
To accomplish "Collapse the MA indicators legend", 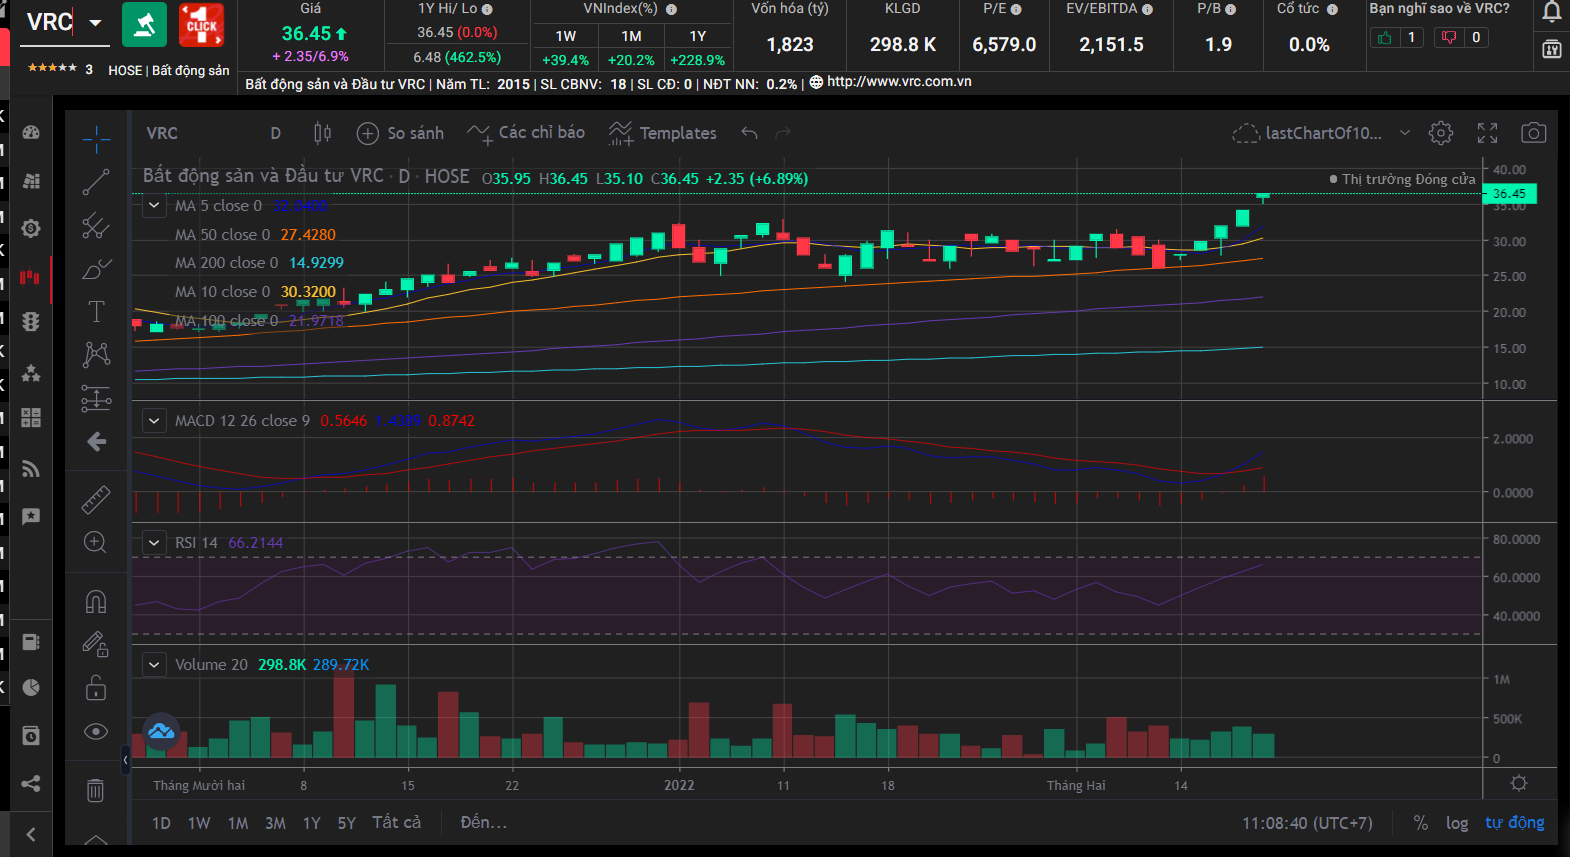I will pyautogui.click(x=154, y=206).
